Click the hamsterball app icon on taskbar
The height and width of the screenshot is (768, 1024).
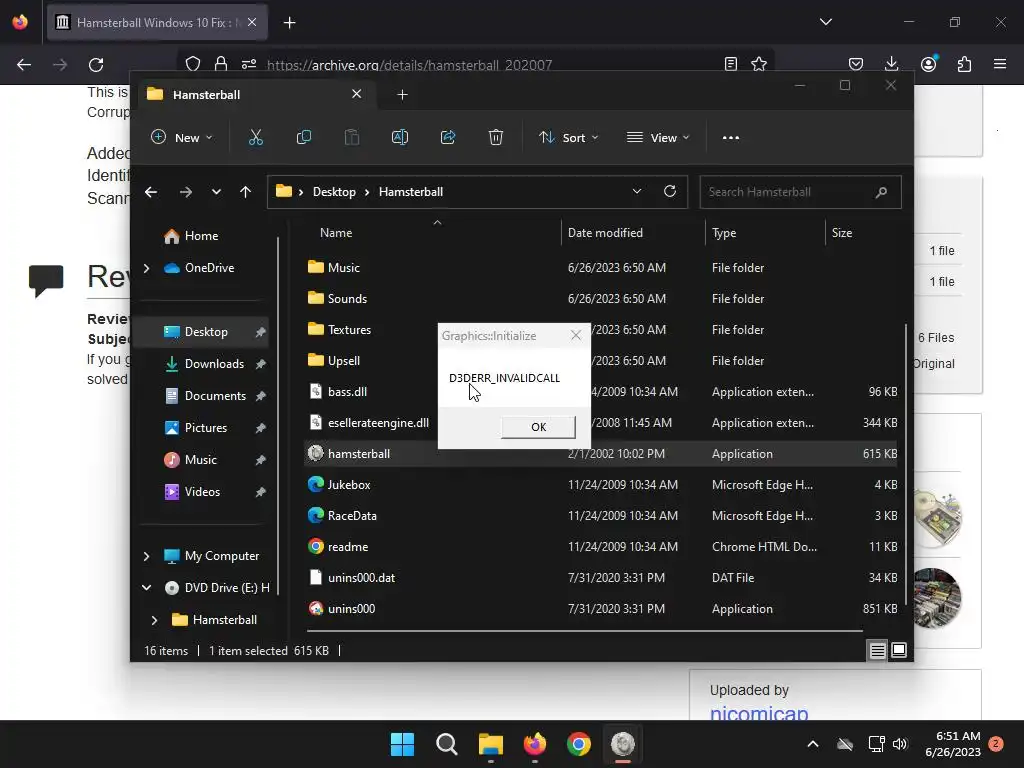(622, 744)
